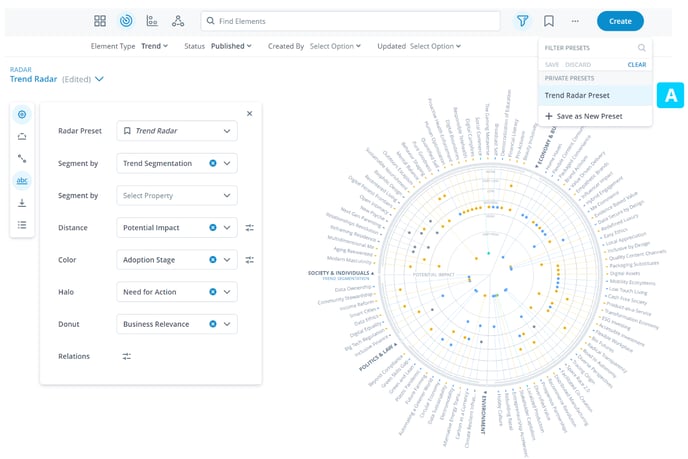
Task: Clear the Trend Segmentation selection
Action: coord(213,163)
